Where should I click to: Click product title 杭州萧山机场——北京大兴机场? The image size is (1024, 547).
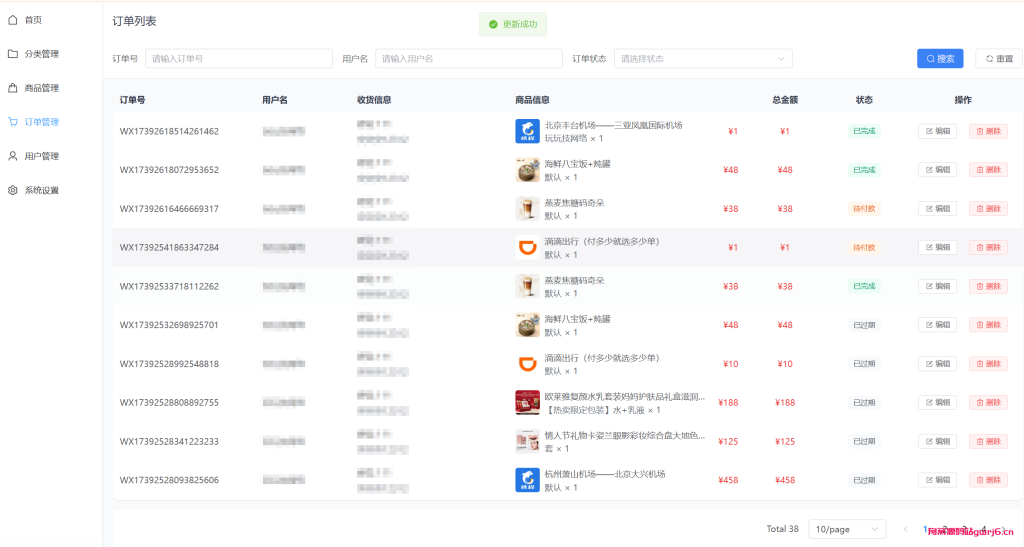click(x=605, y=474)
